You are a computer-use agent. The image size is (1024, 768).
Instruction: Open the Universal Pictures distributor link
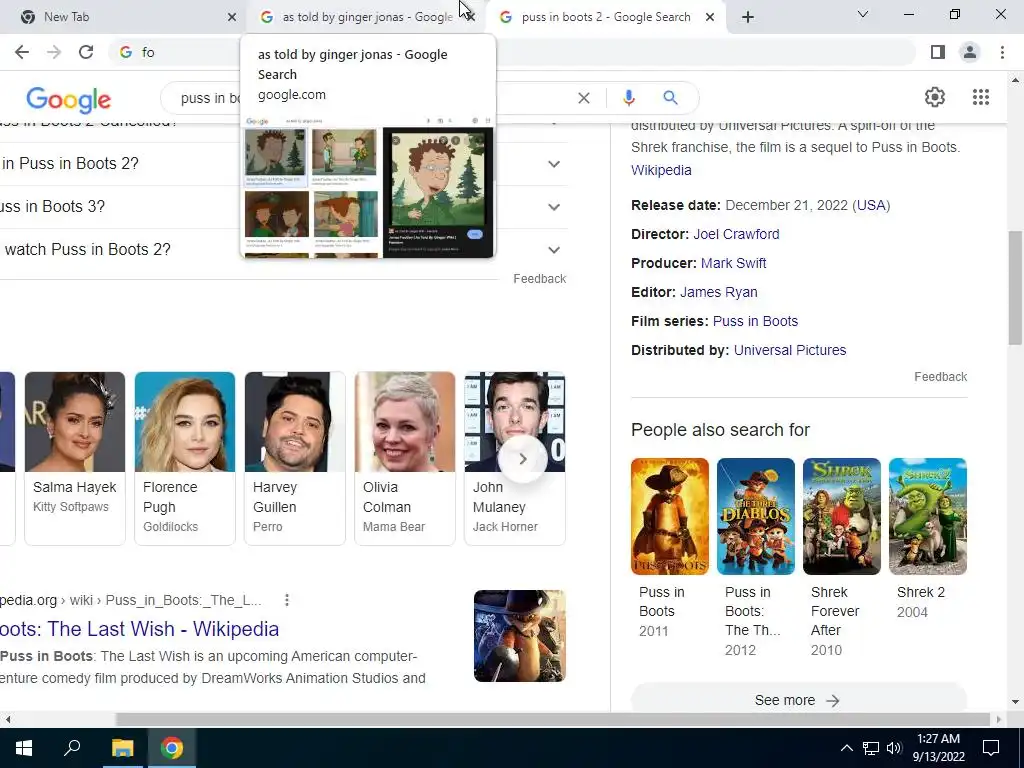pos(790,350)
